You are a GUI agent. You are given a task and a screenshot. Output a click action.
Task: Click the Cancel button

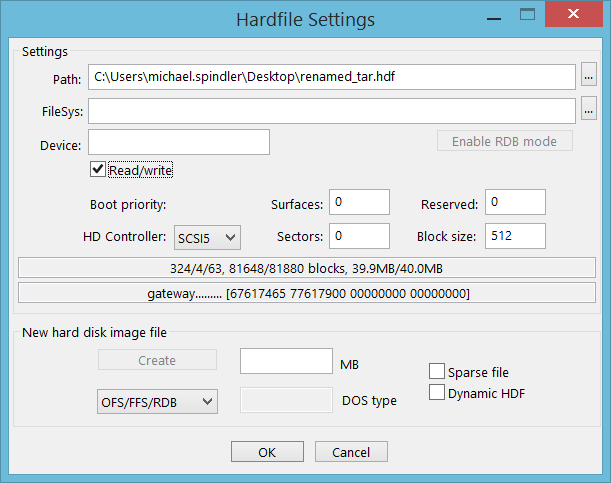point(351,451)
